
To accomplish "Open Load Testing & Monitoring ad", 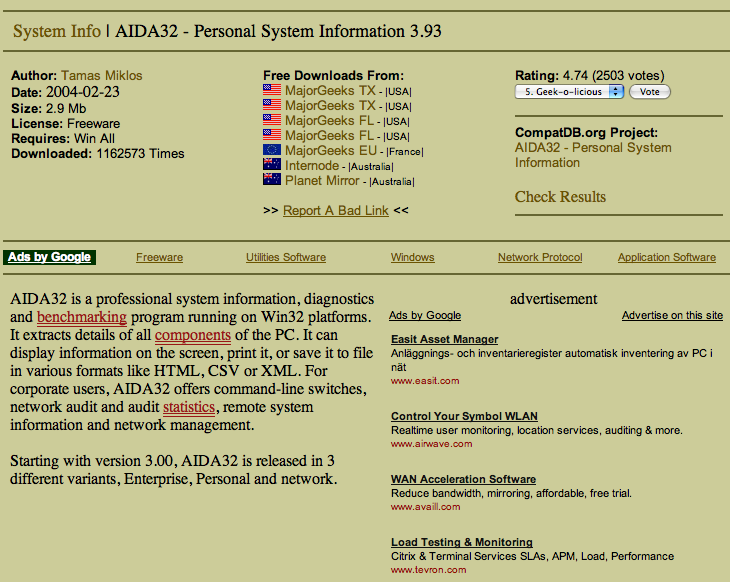I will [x=462, y=542].
